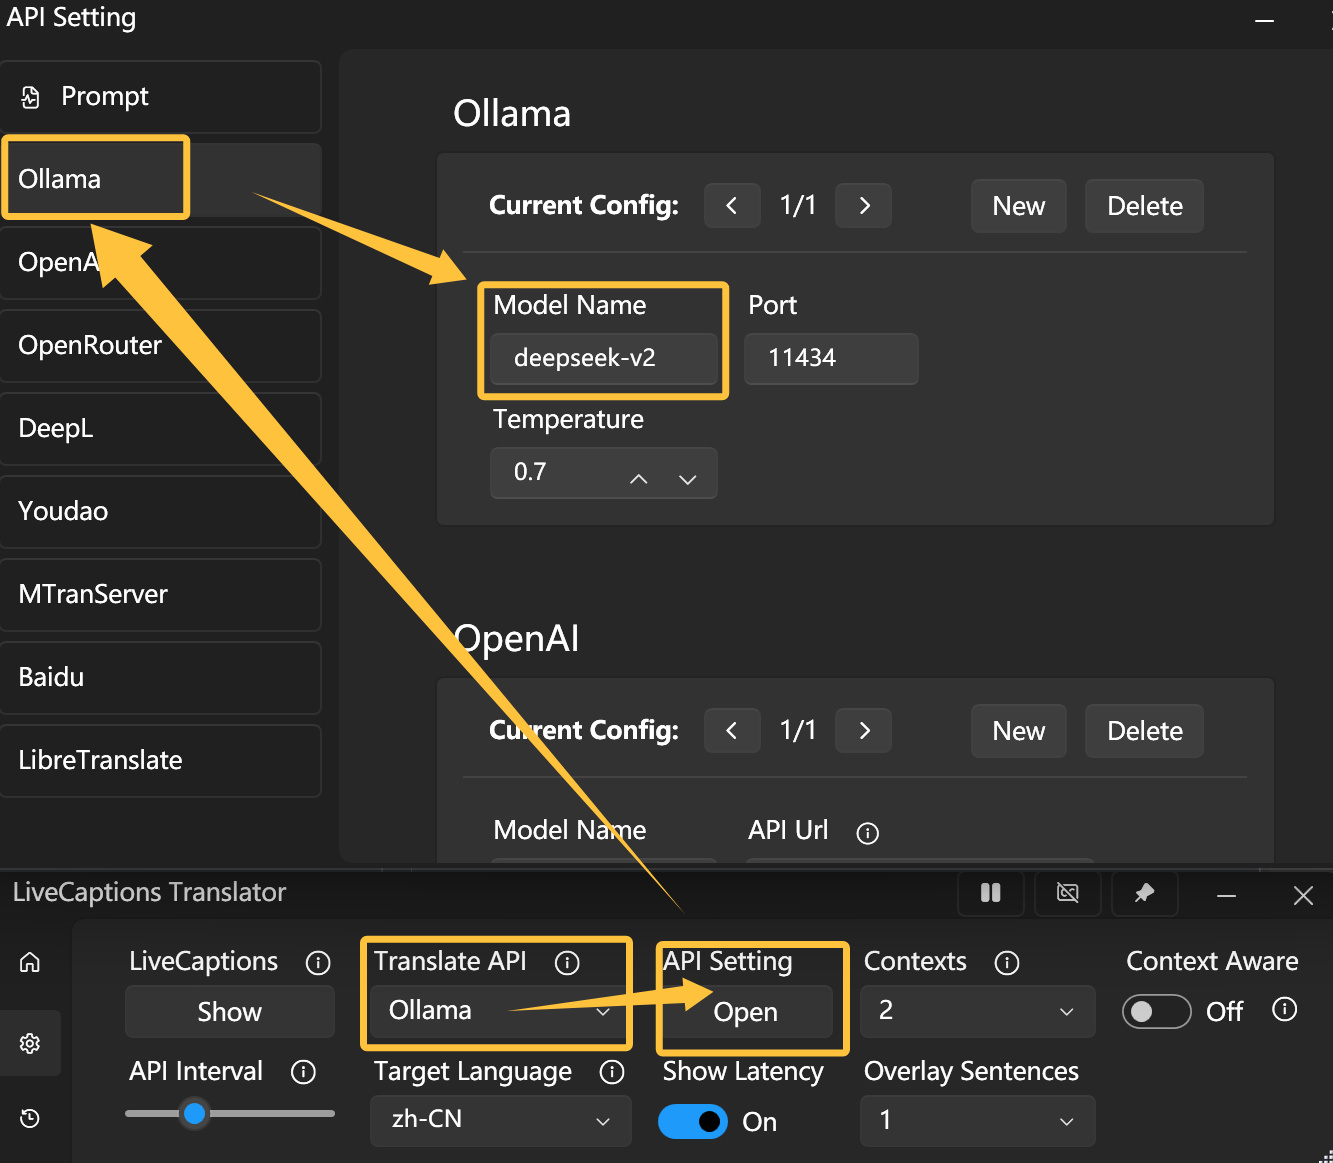The width and height of the screenshot is (1333, 1163).
Task: Click the Ollama config New button
Action: click(x=1018, y=206)
